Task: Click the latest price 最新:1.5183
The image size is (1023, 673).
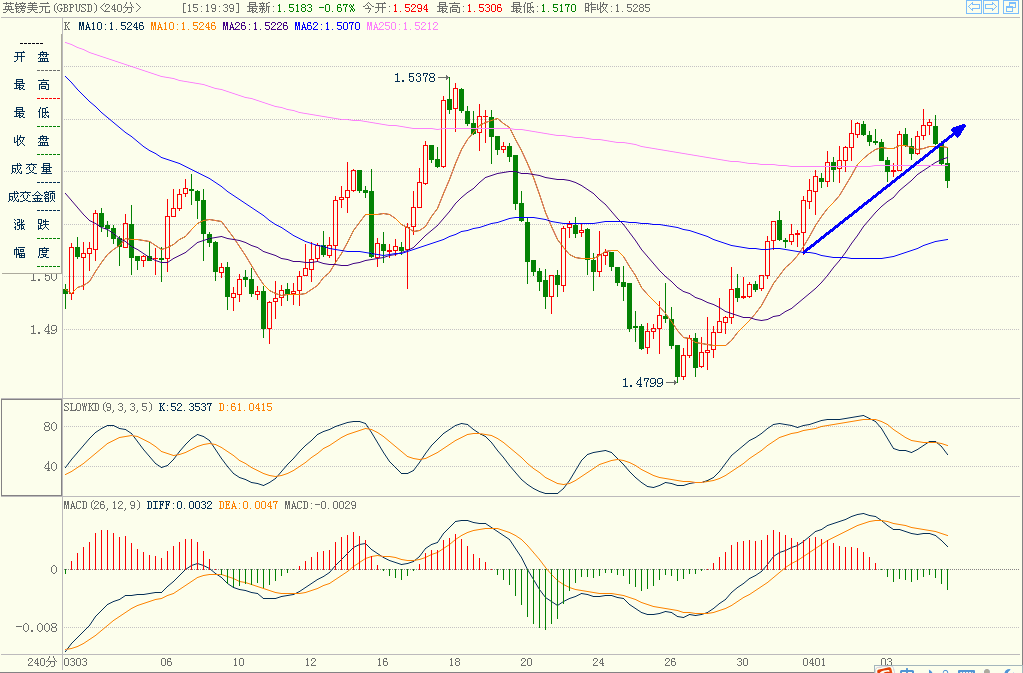Action: tap(280, 8)
